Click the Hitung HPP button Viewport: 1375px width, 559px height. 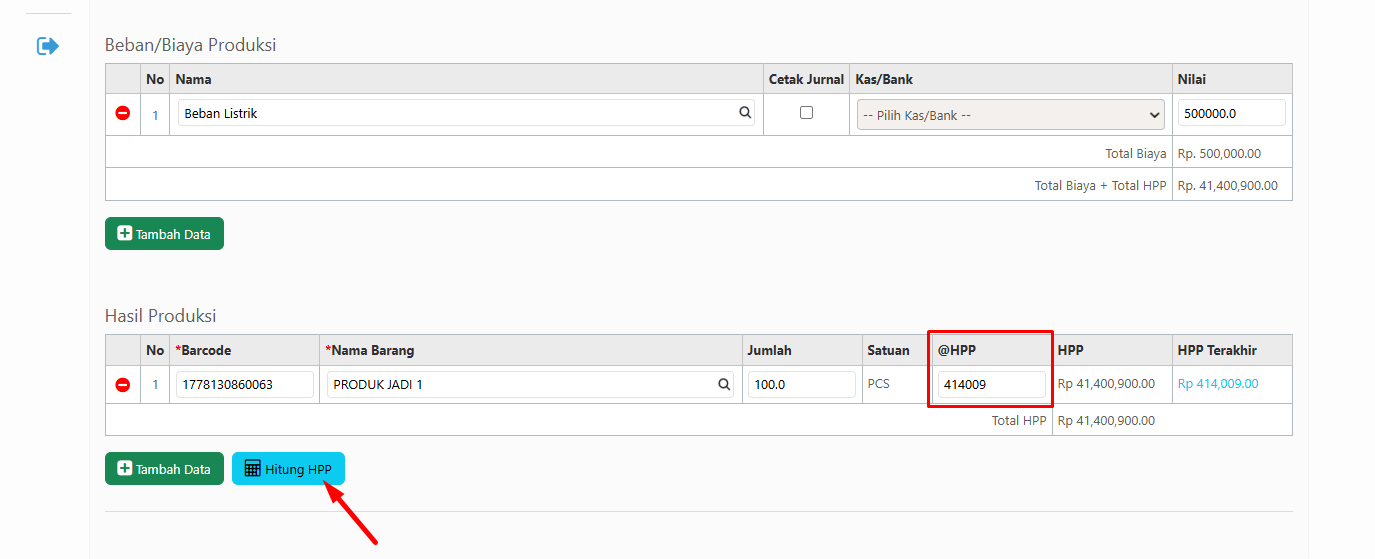tap(288, 469)
